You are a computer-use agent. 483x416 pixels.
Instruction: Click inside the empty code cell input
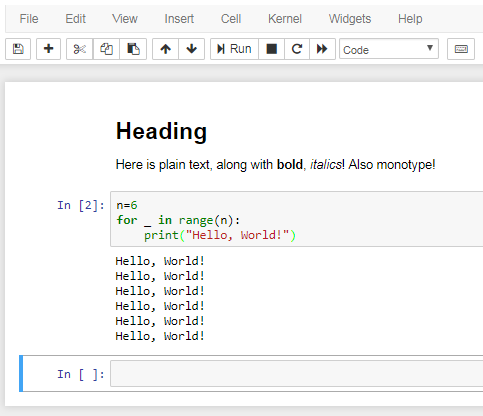[297, 374]
